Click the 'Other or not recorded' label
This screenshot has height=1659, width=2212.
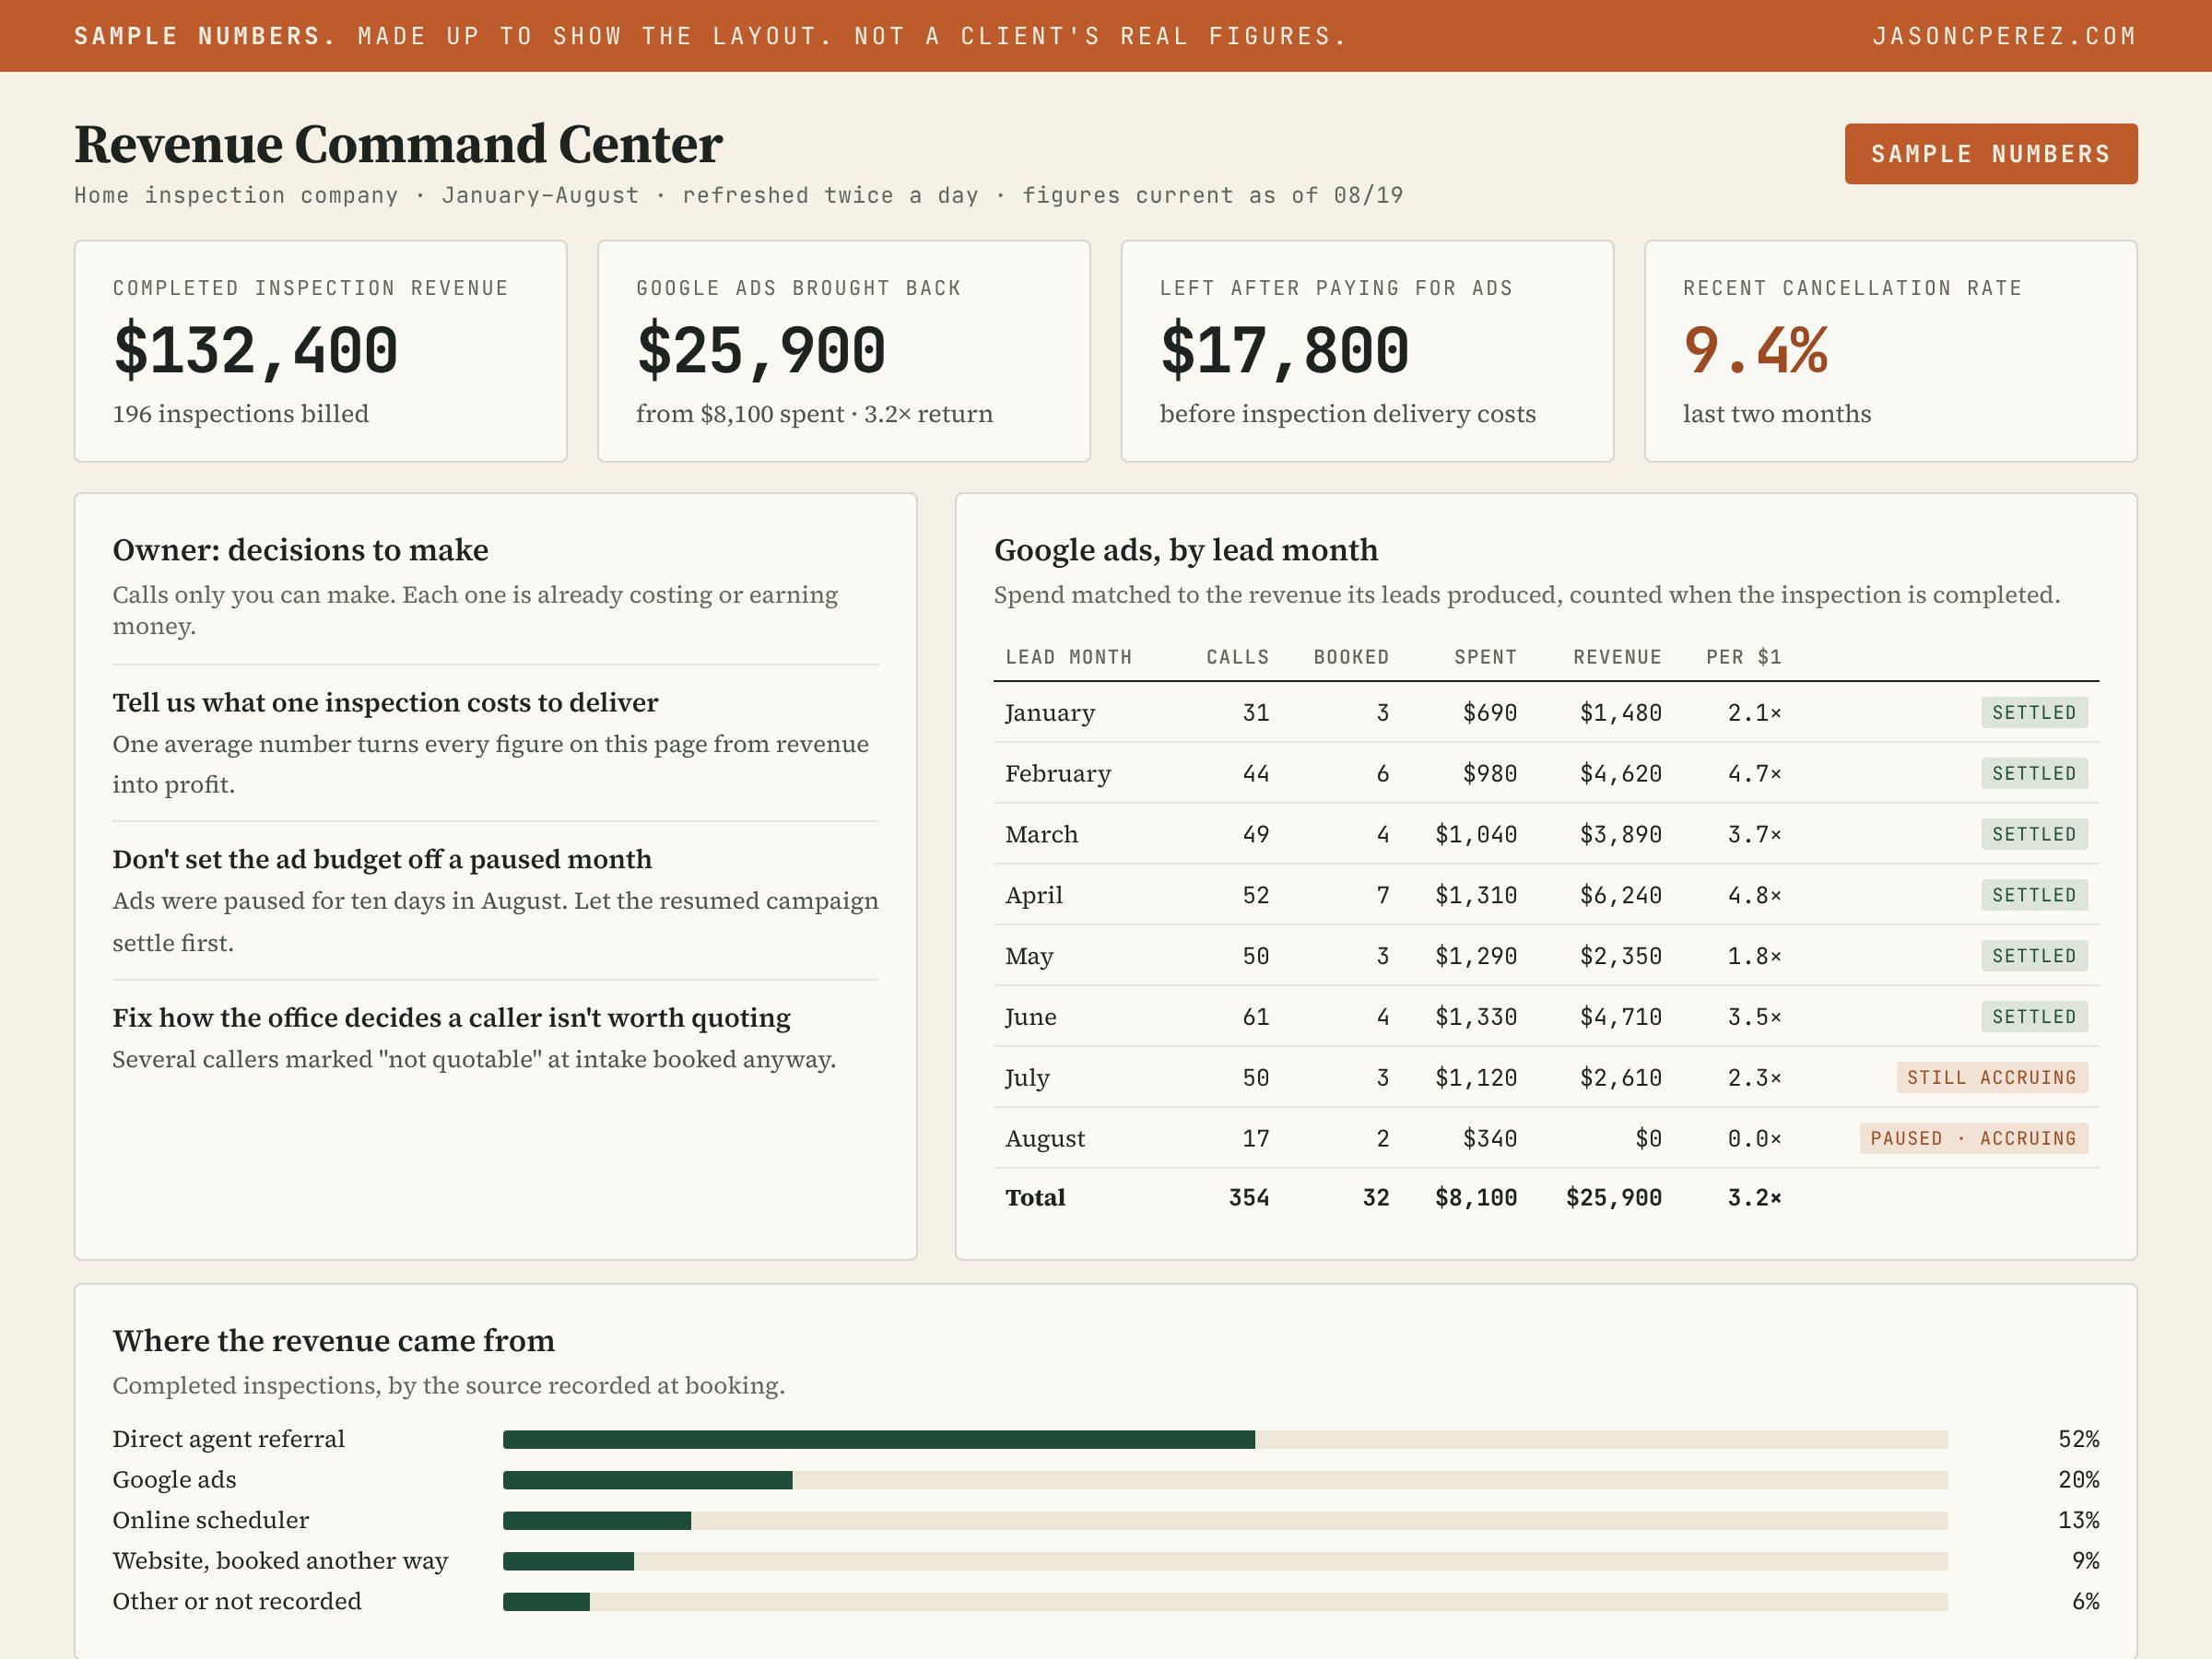[237, 1602]
